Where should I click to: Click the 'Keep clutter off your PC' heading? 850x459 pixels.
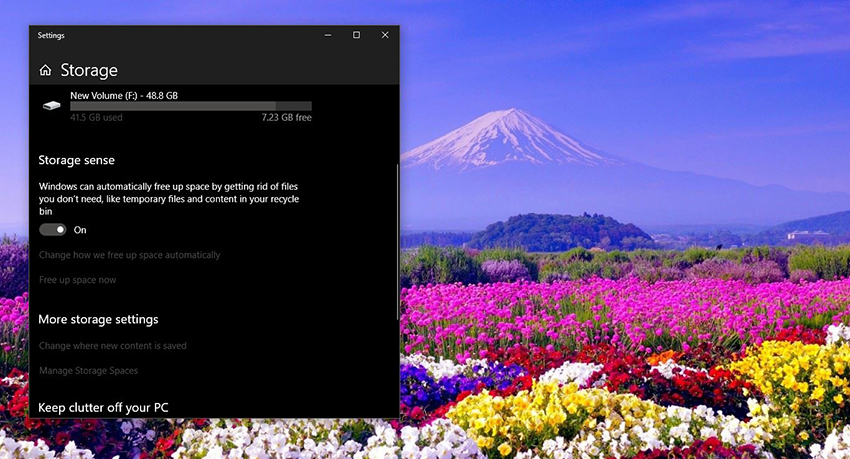pos(105,407)
